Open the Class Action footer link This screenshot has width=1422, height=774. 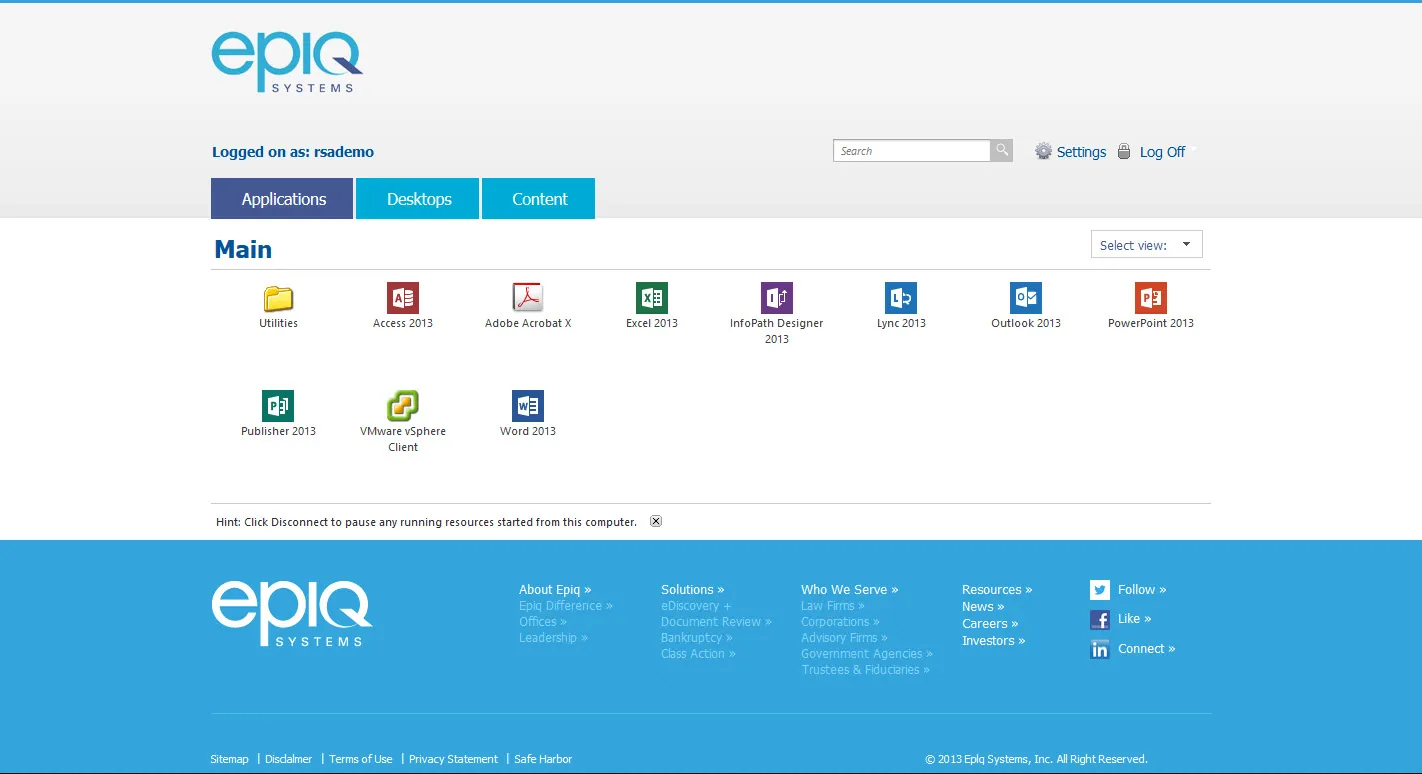[698, 654]
